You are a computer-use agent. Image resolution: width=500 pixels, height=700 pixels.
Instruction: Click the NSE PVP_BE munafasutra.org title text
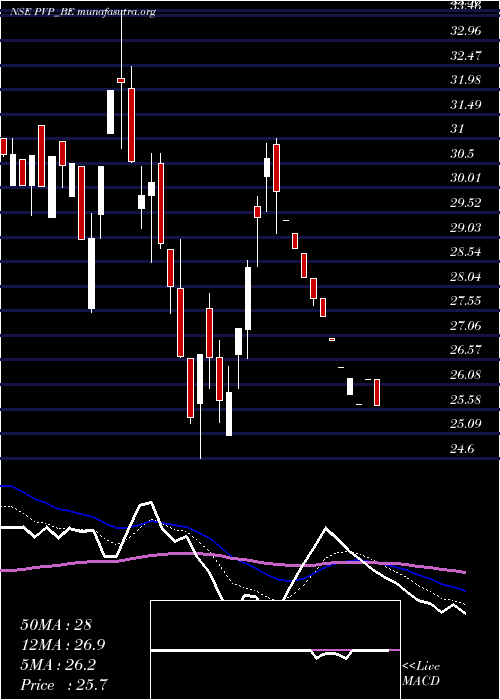tap(83, 12)
